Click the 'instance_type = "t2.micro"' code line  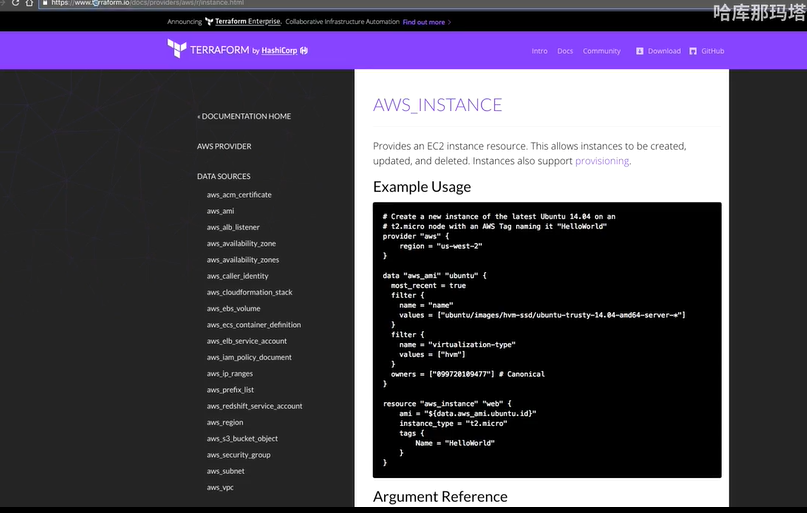pos(453,423)
